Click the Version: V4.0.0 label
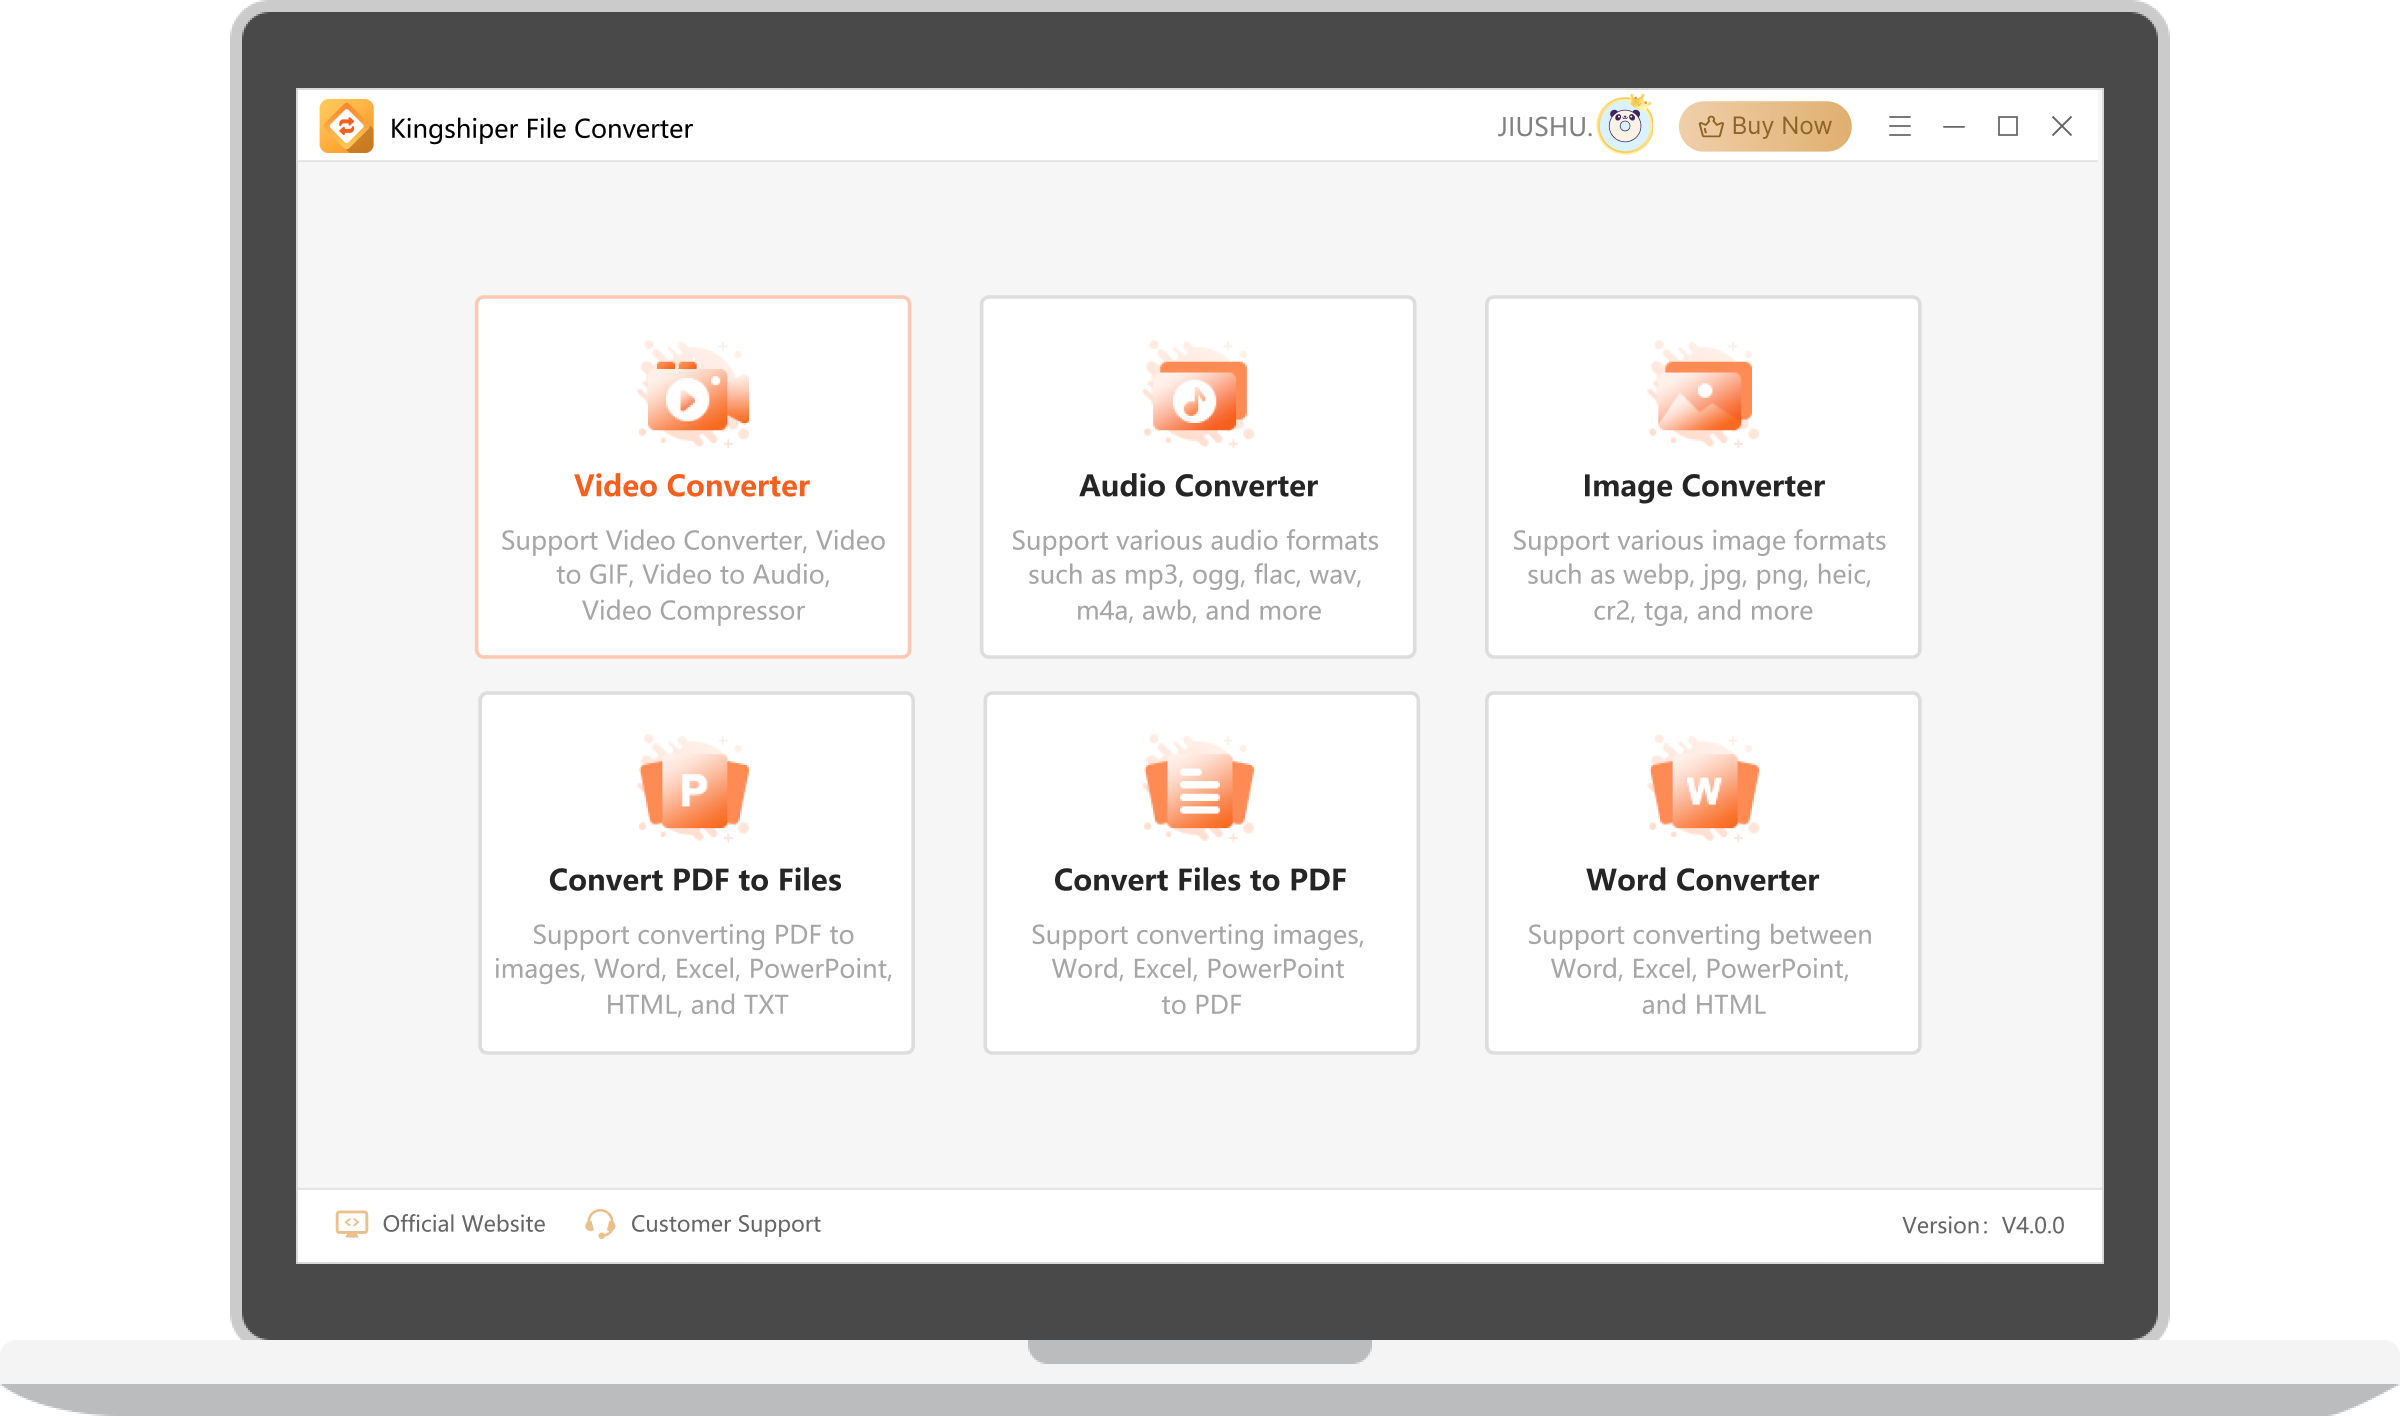Viewport: 2400px width, 1416px height. click(1983, 1225)
